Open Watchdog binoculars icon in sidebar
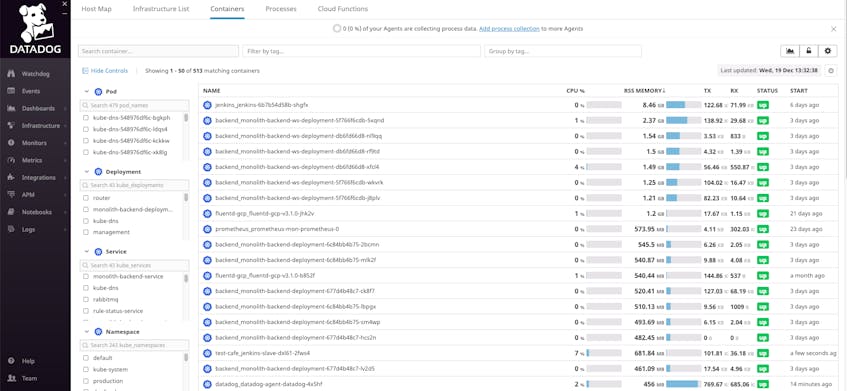 click(x=11, y=74)
